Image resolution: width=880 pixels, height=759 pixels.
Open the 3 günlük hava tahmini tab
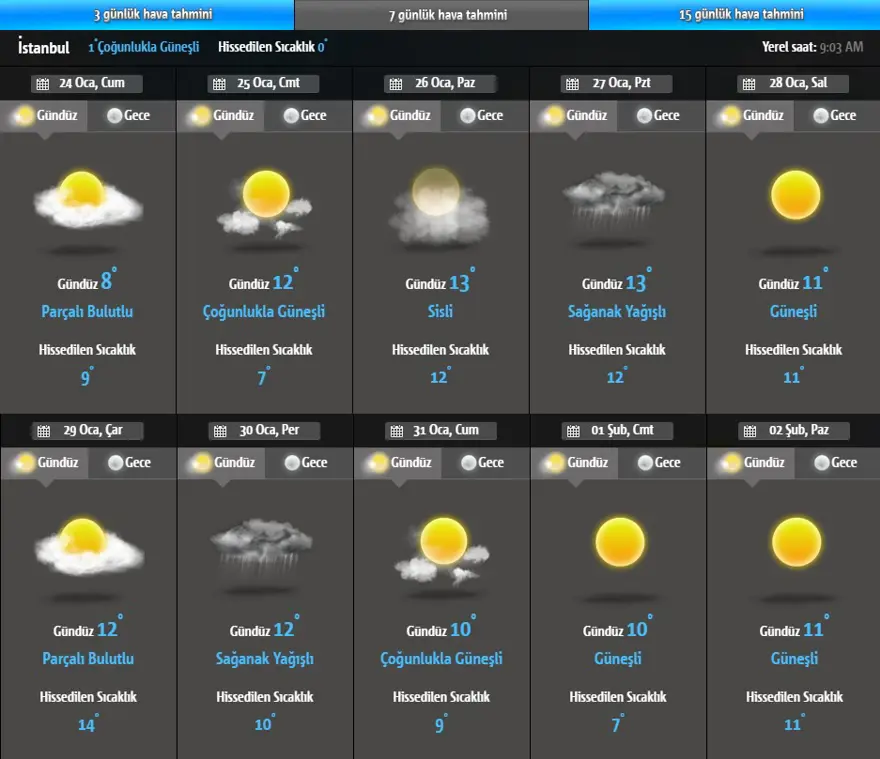147,15
